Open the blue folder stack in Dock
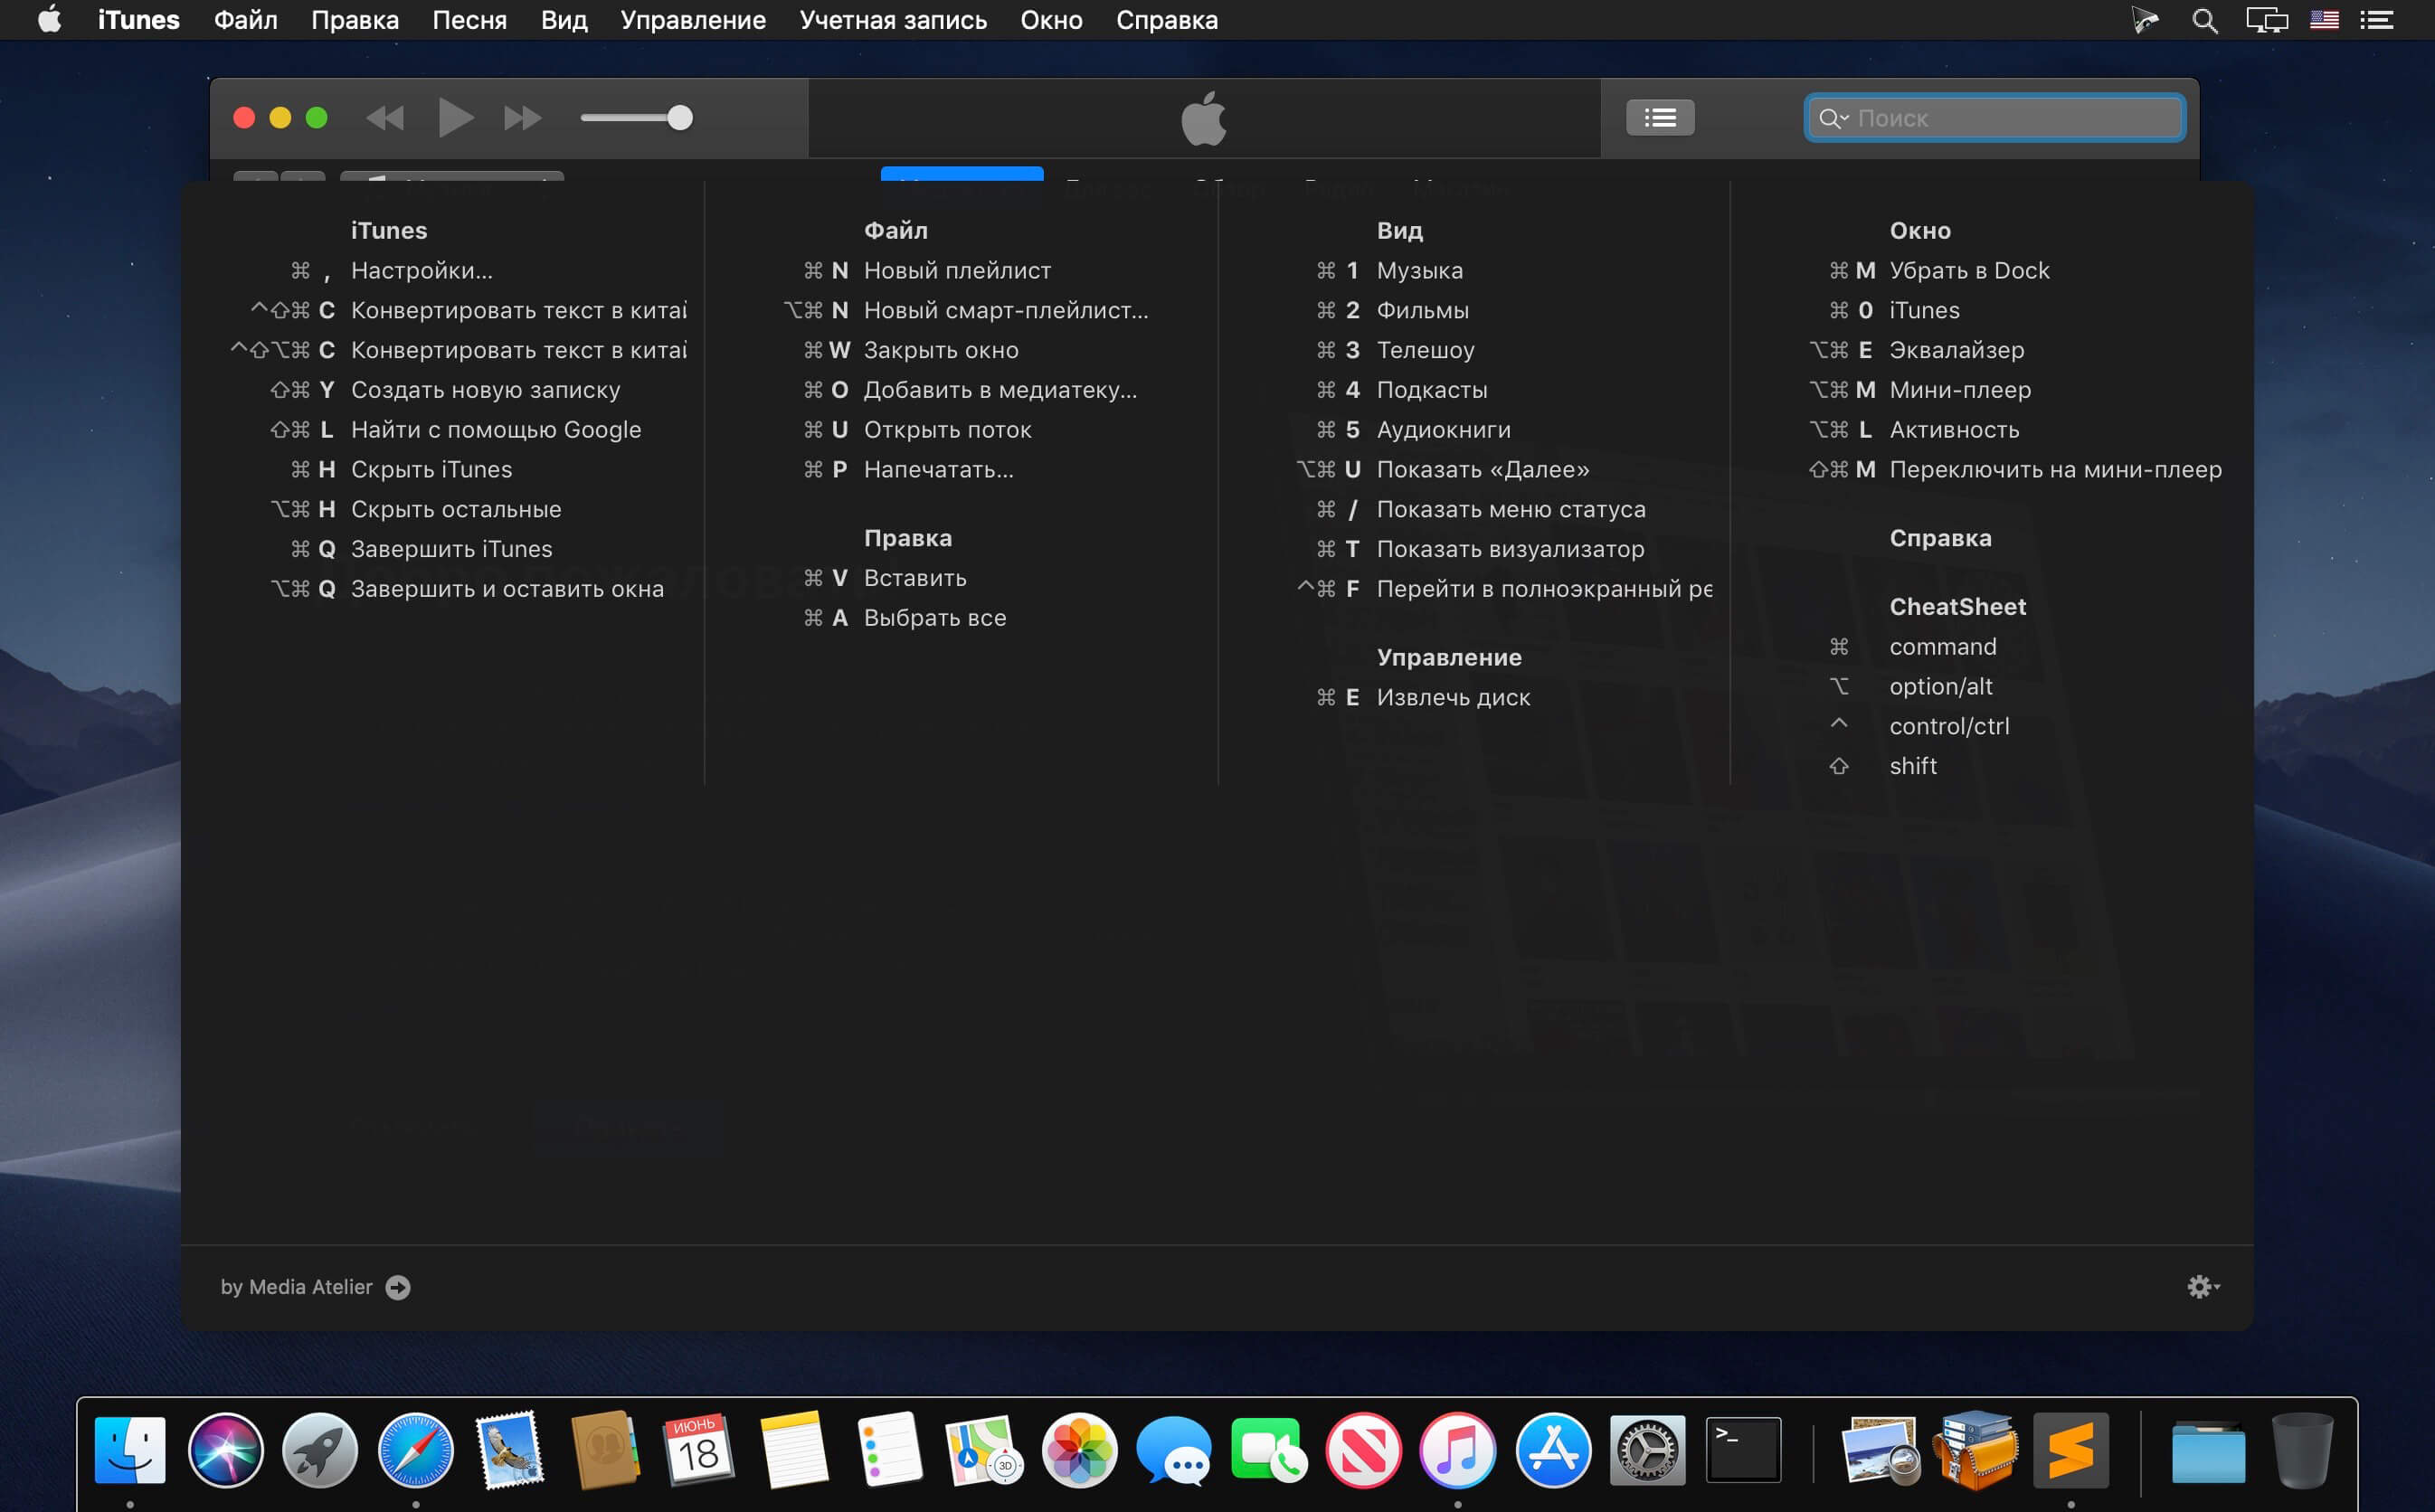The width and height of the screenshot is (2435, 1512). point(2208,1452)
